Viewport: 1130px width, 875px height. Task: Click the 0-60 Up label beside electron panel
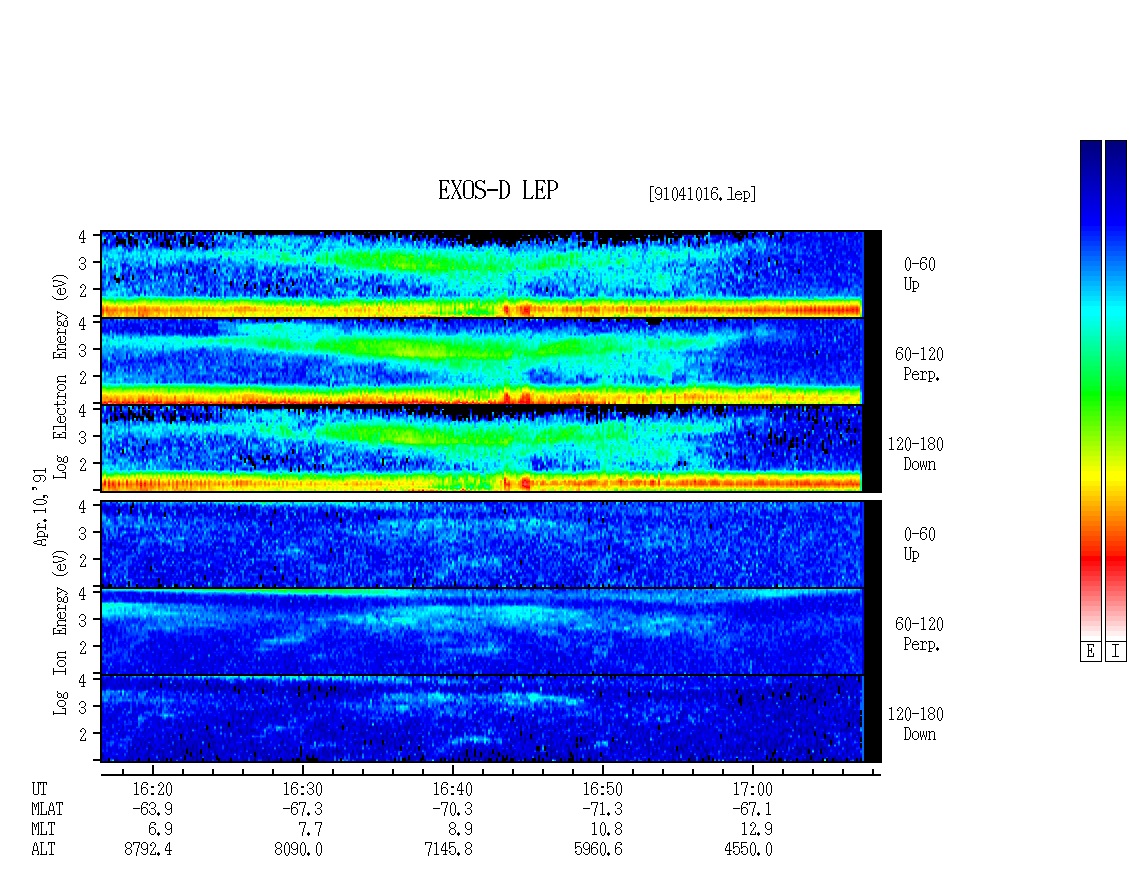[x=920, y=274]
